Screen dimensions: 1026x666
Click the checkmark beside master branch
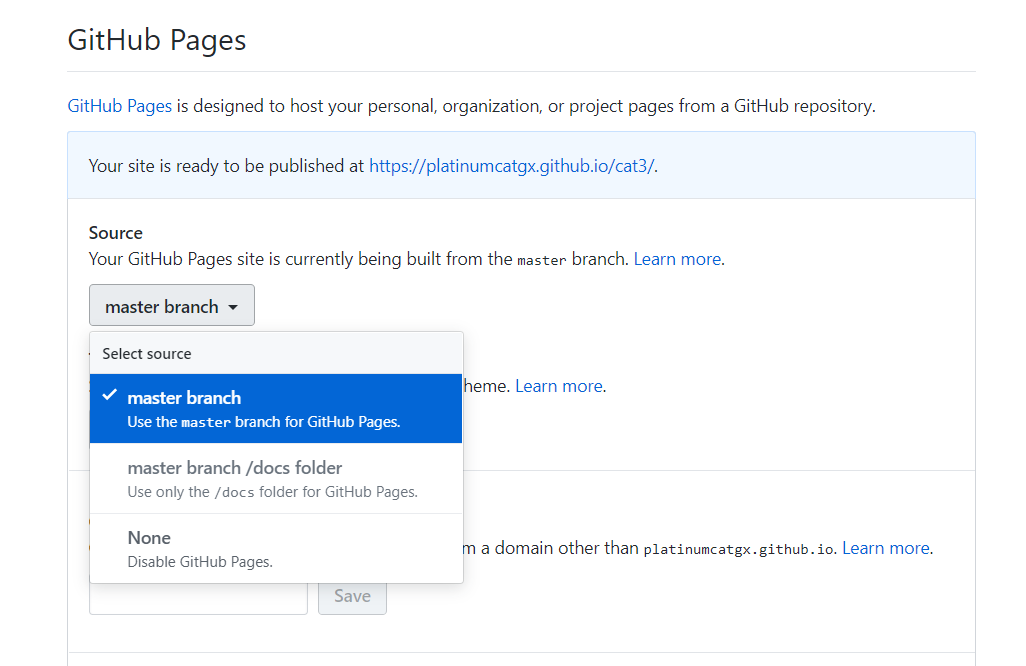[x=110, y=394]
